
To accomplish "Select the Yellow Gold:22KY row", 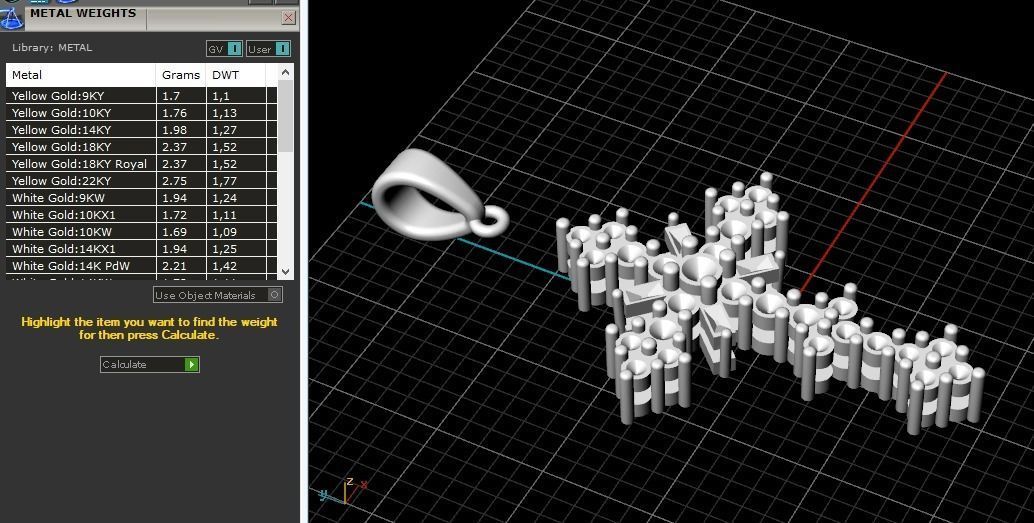I will 142,181.
